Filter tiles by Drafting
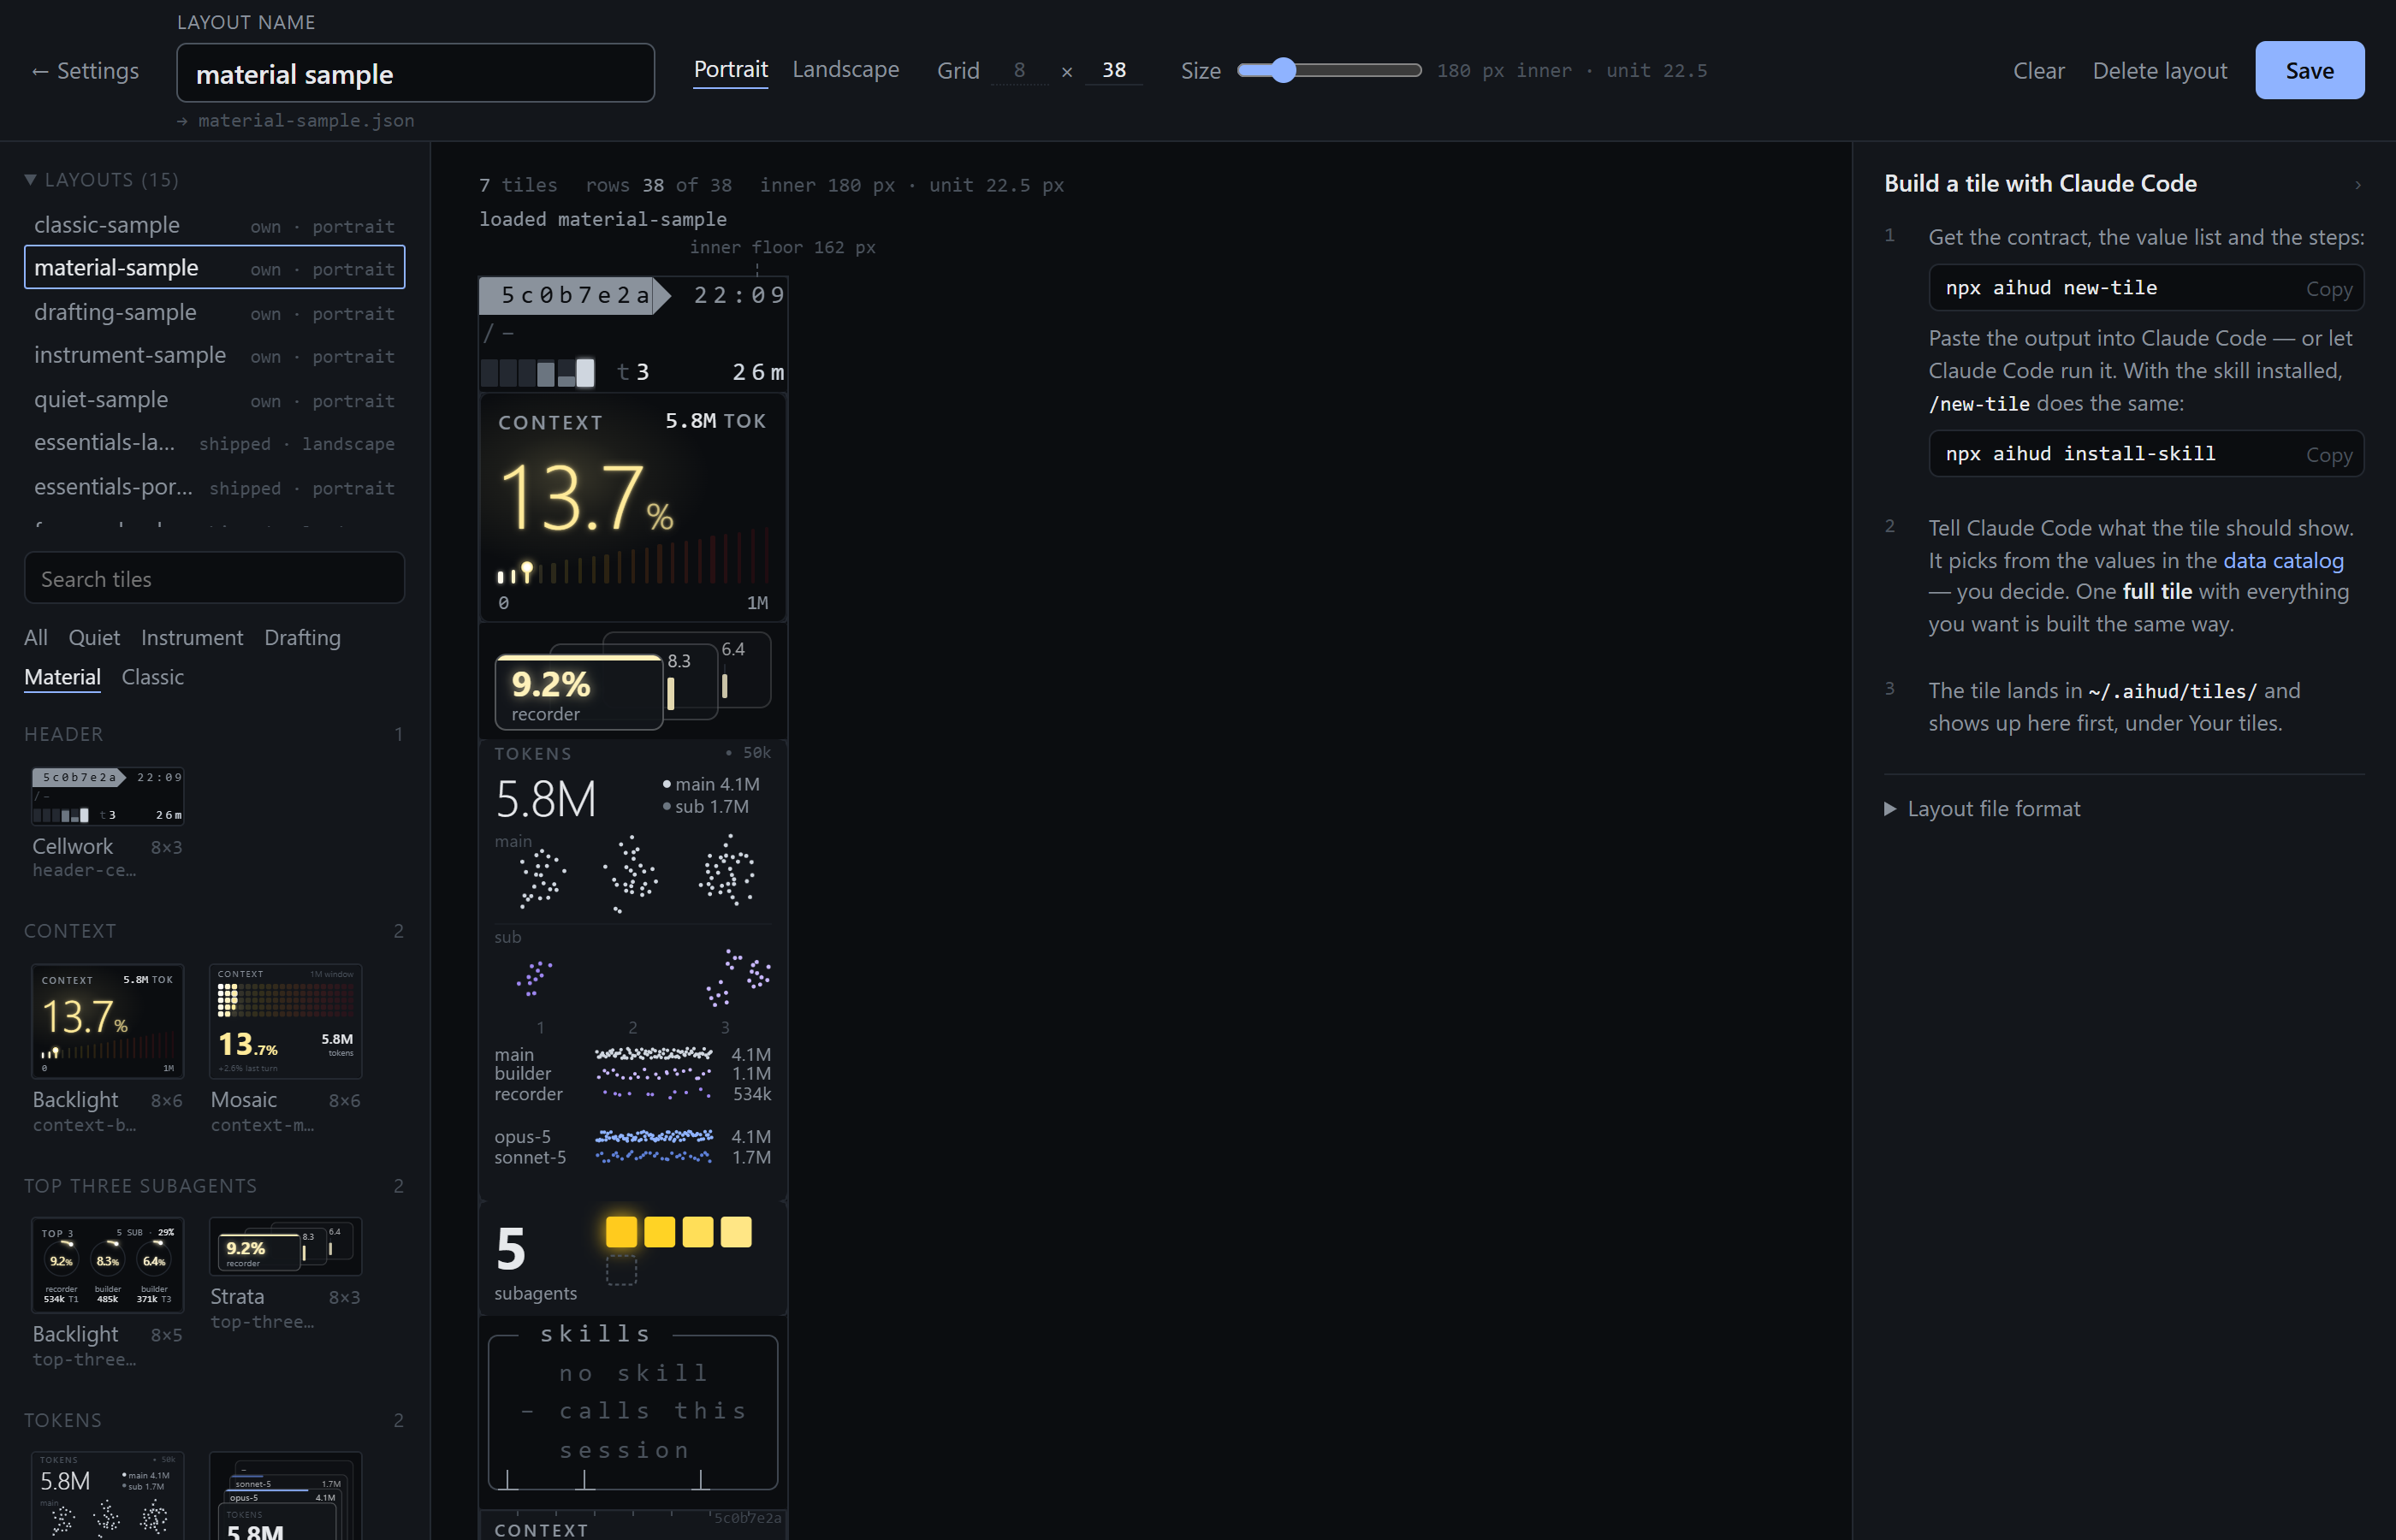 tap(302, 638)
